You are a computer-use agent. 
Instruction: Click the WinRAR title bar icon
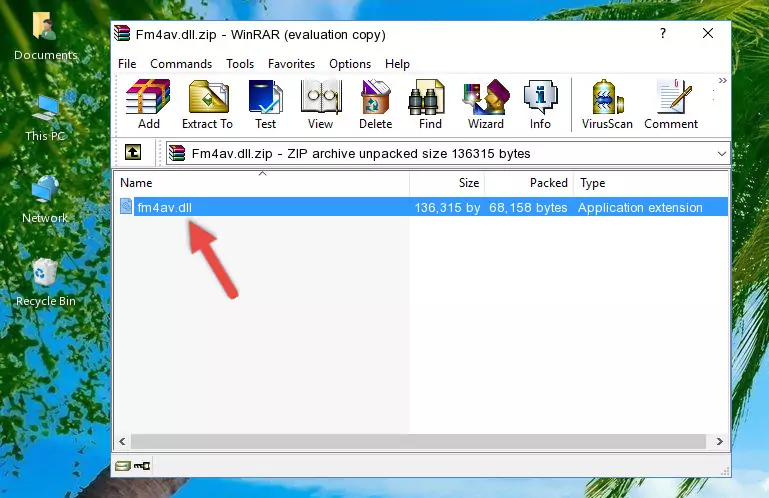[122, 34]
